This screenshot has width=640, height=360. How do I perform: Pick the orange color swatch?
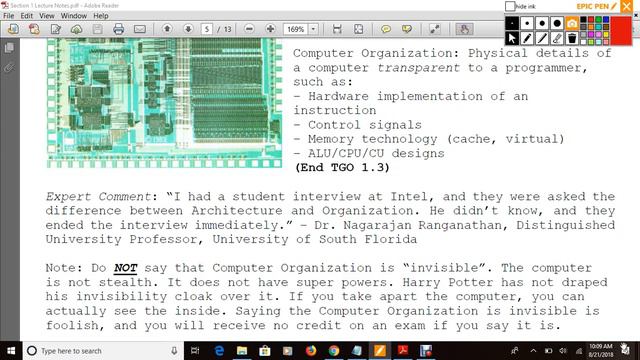[x=591, y=27]
